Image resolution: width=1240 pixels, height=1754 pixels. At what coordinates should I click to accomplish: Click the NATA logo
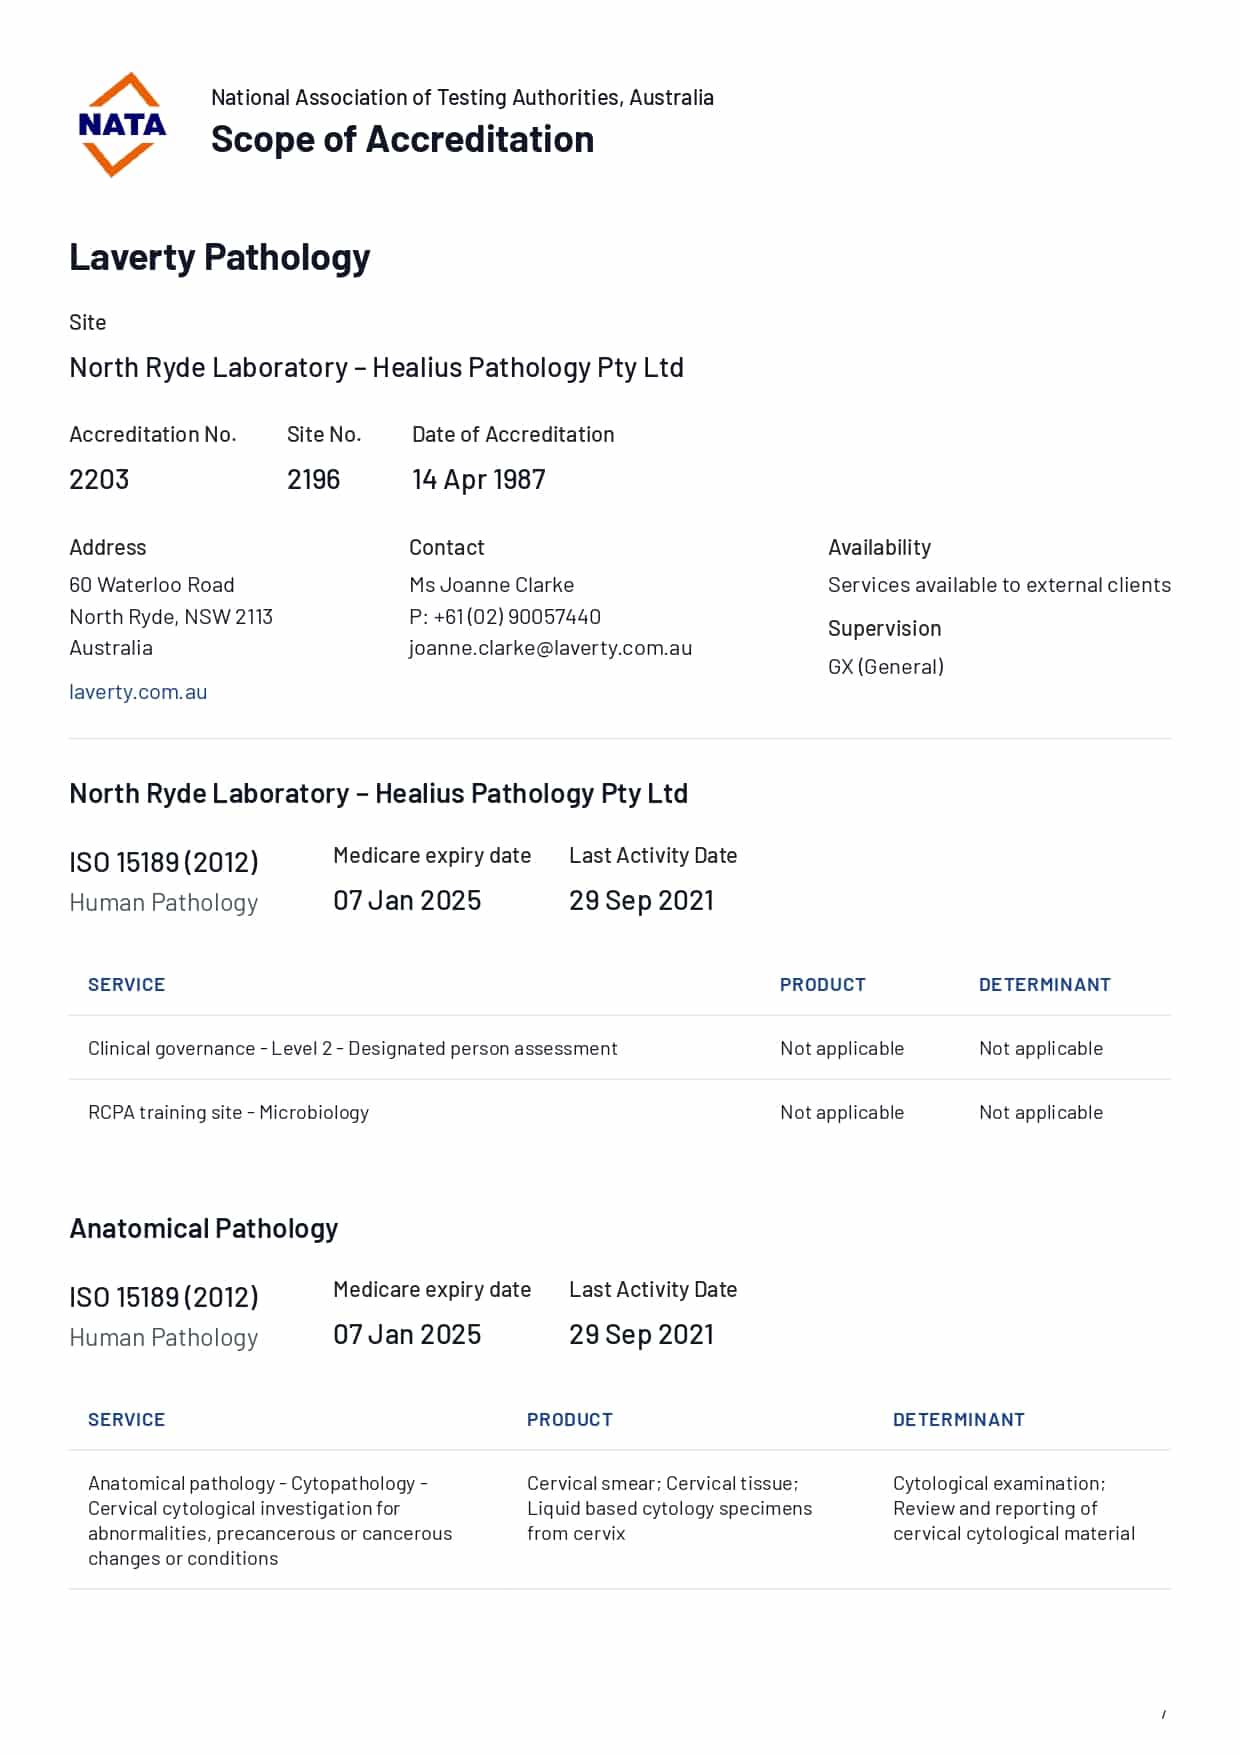pyautogui.click(x=121, y=125)
